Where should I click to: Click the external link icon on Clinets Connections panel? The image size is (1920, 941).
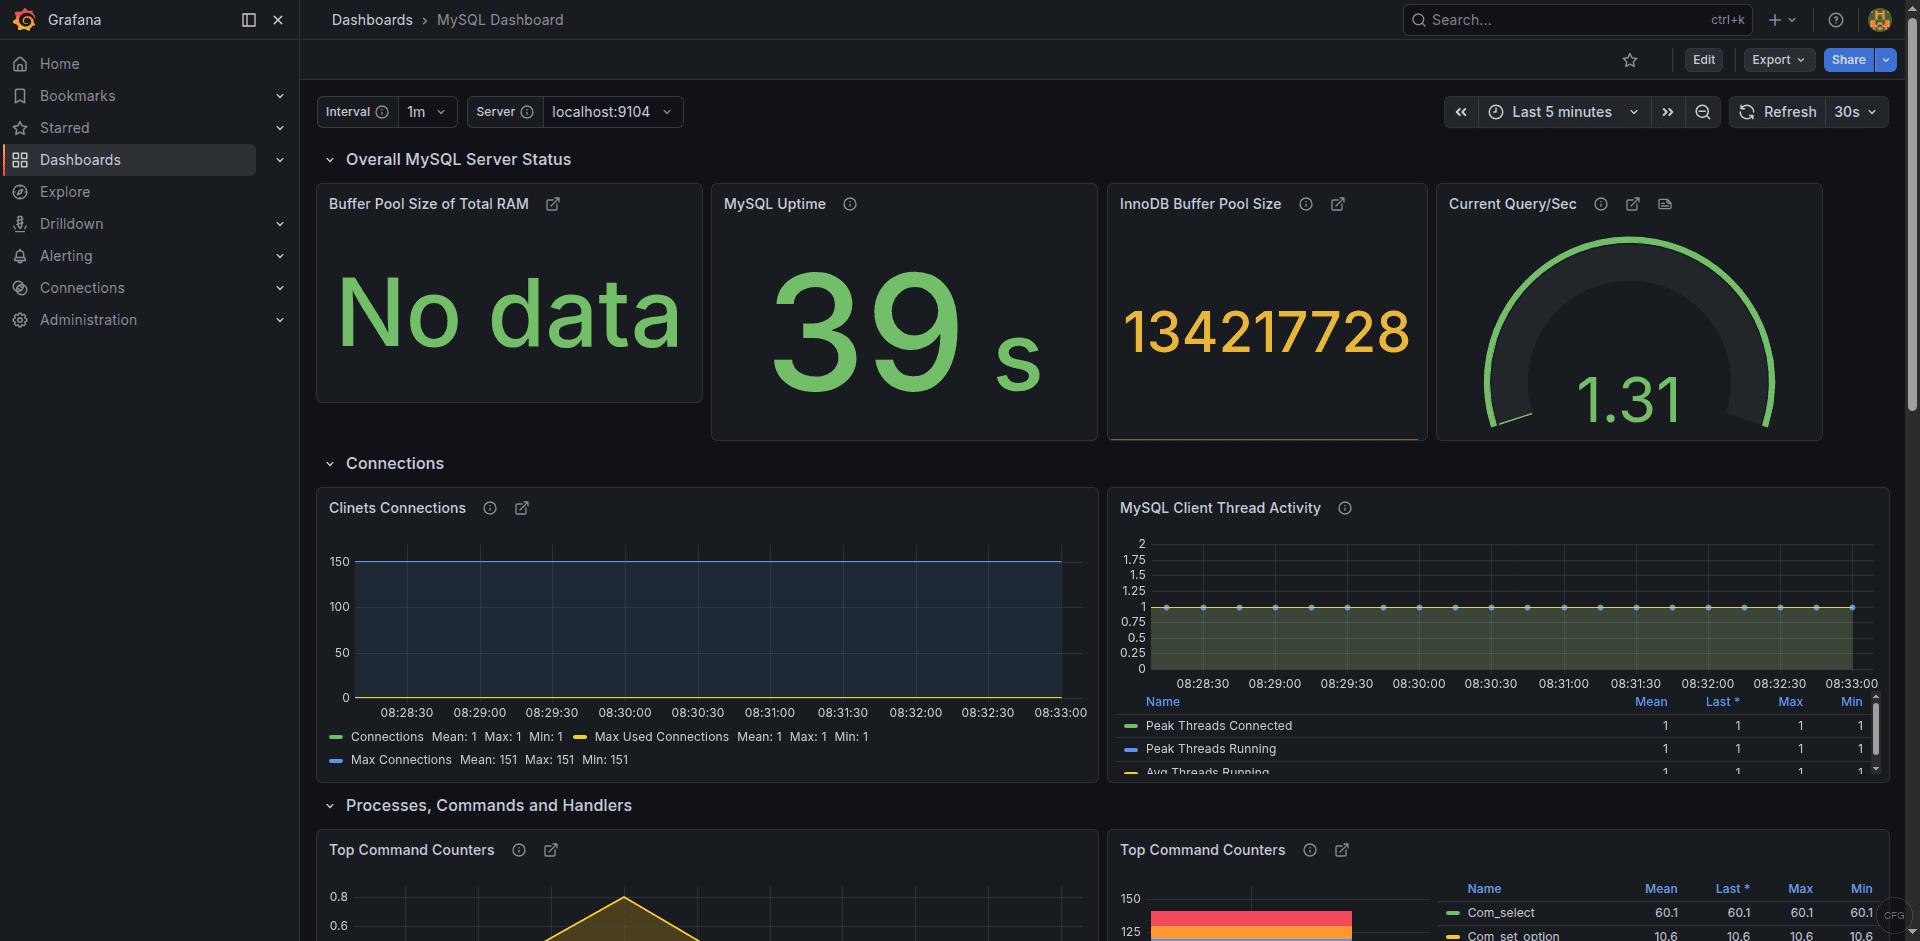[521, 508]
